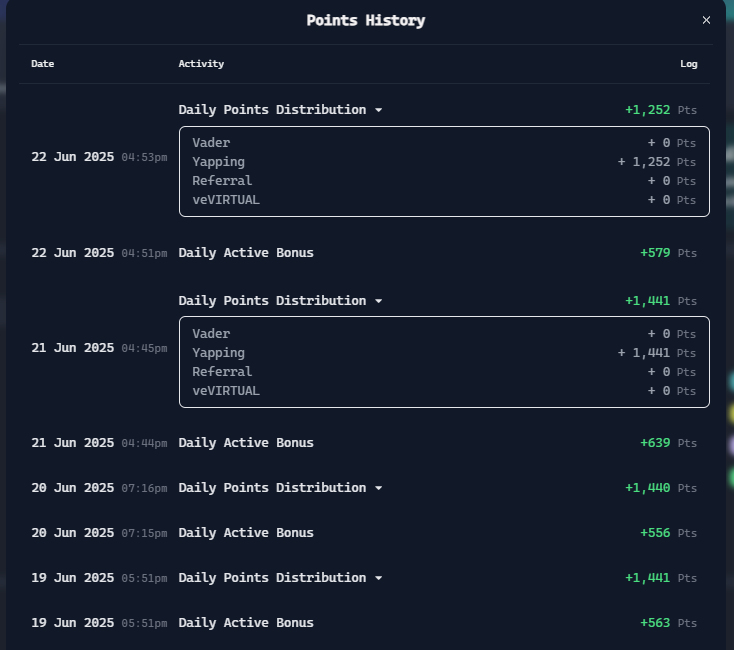Click the Activity column header
Image resolution: width=734 pixels, height=650 pixels.
click(x=201, y=64)
